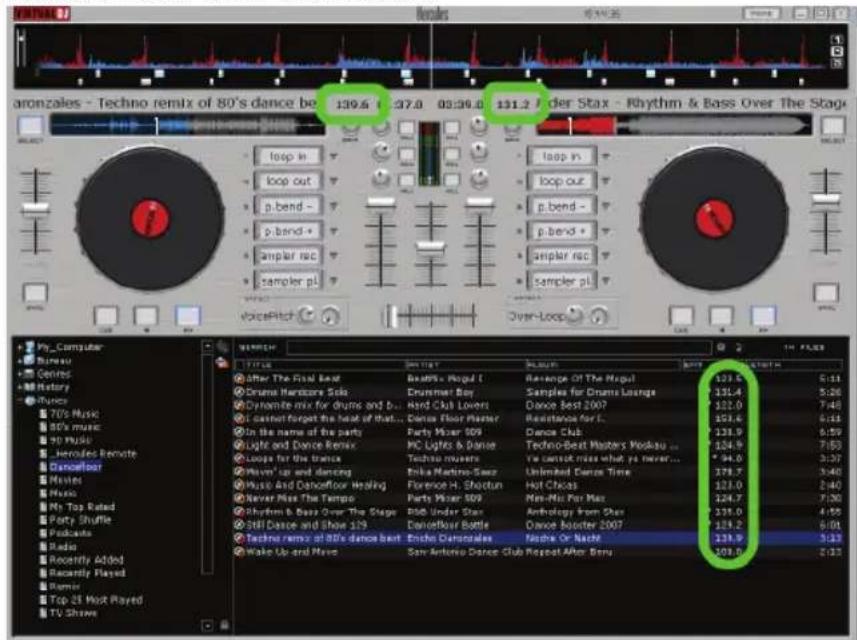Hit the Cue button on the left deck

[x=106, y=315]
